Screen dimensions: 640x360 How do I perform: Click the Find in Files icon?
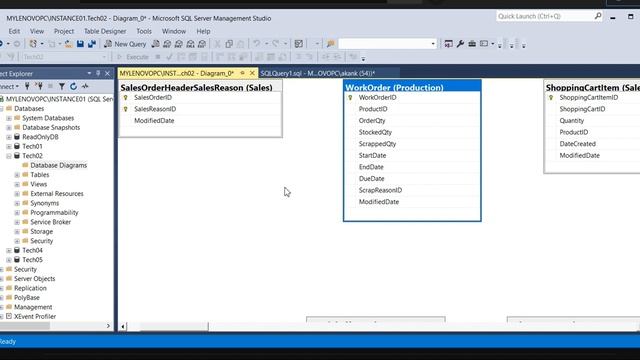click(x=331, y=44)
